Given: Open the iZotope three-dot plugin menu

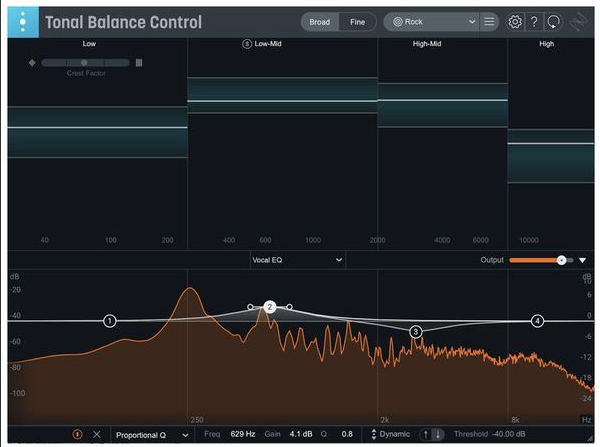Looking at the screenshot, I should click(23, 22).
